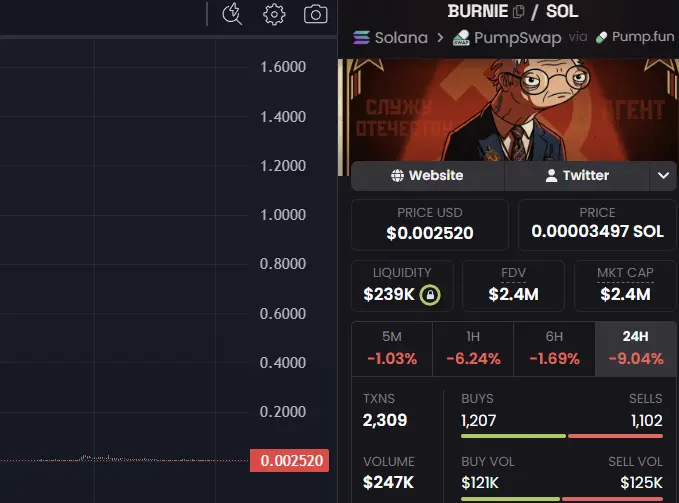Click the person icon on Twitter button
The height and width of the screenshot is (503, 679).
click(x=551, y=175)
